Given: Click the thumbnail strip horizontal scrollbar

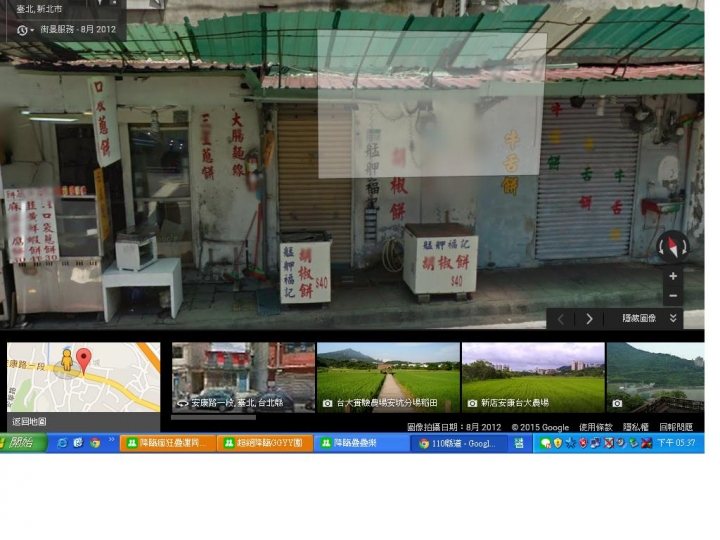Looking at the screenshot, I should 214,417.
